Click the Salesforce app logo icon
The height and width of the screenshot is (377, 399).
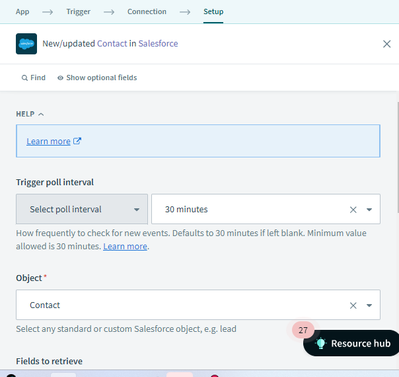click(26, 44)
